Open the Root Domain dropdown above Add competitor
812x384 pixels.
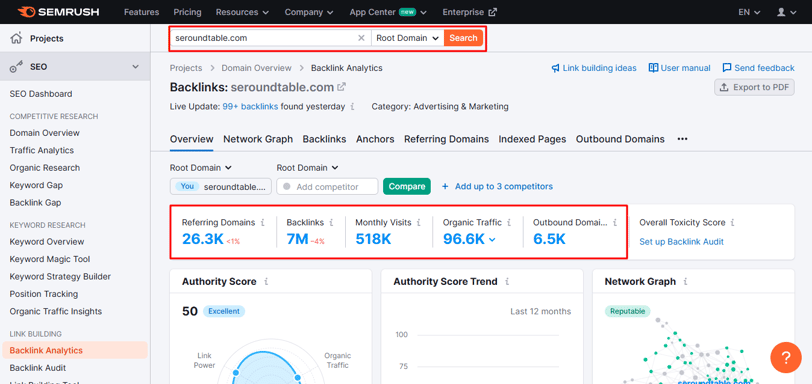tap(308, 168)
